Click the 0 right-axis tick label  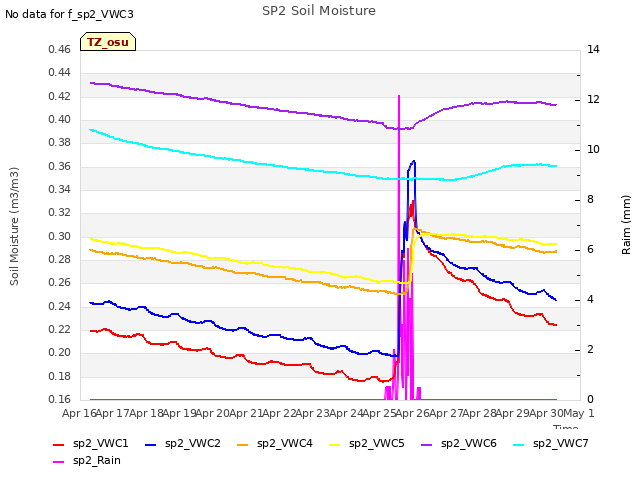(590, 399)
